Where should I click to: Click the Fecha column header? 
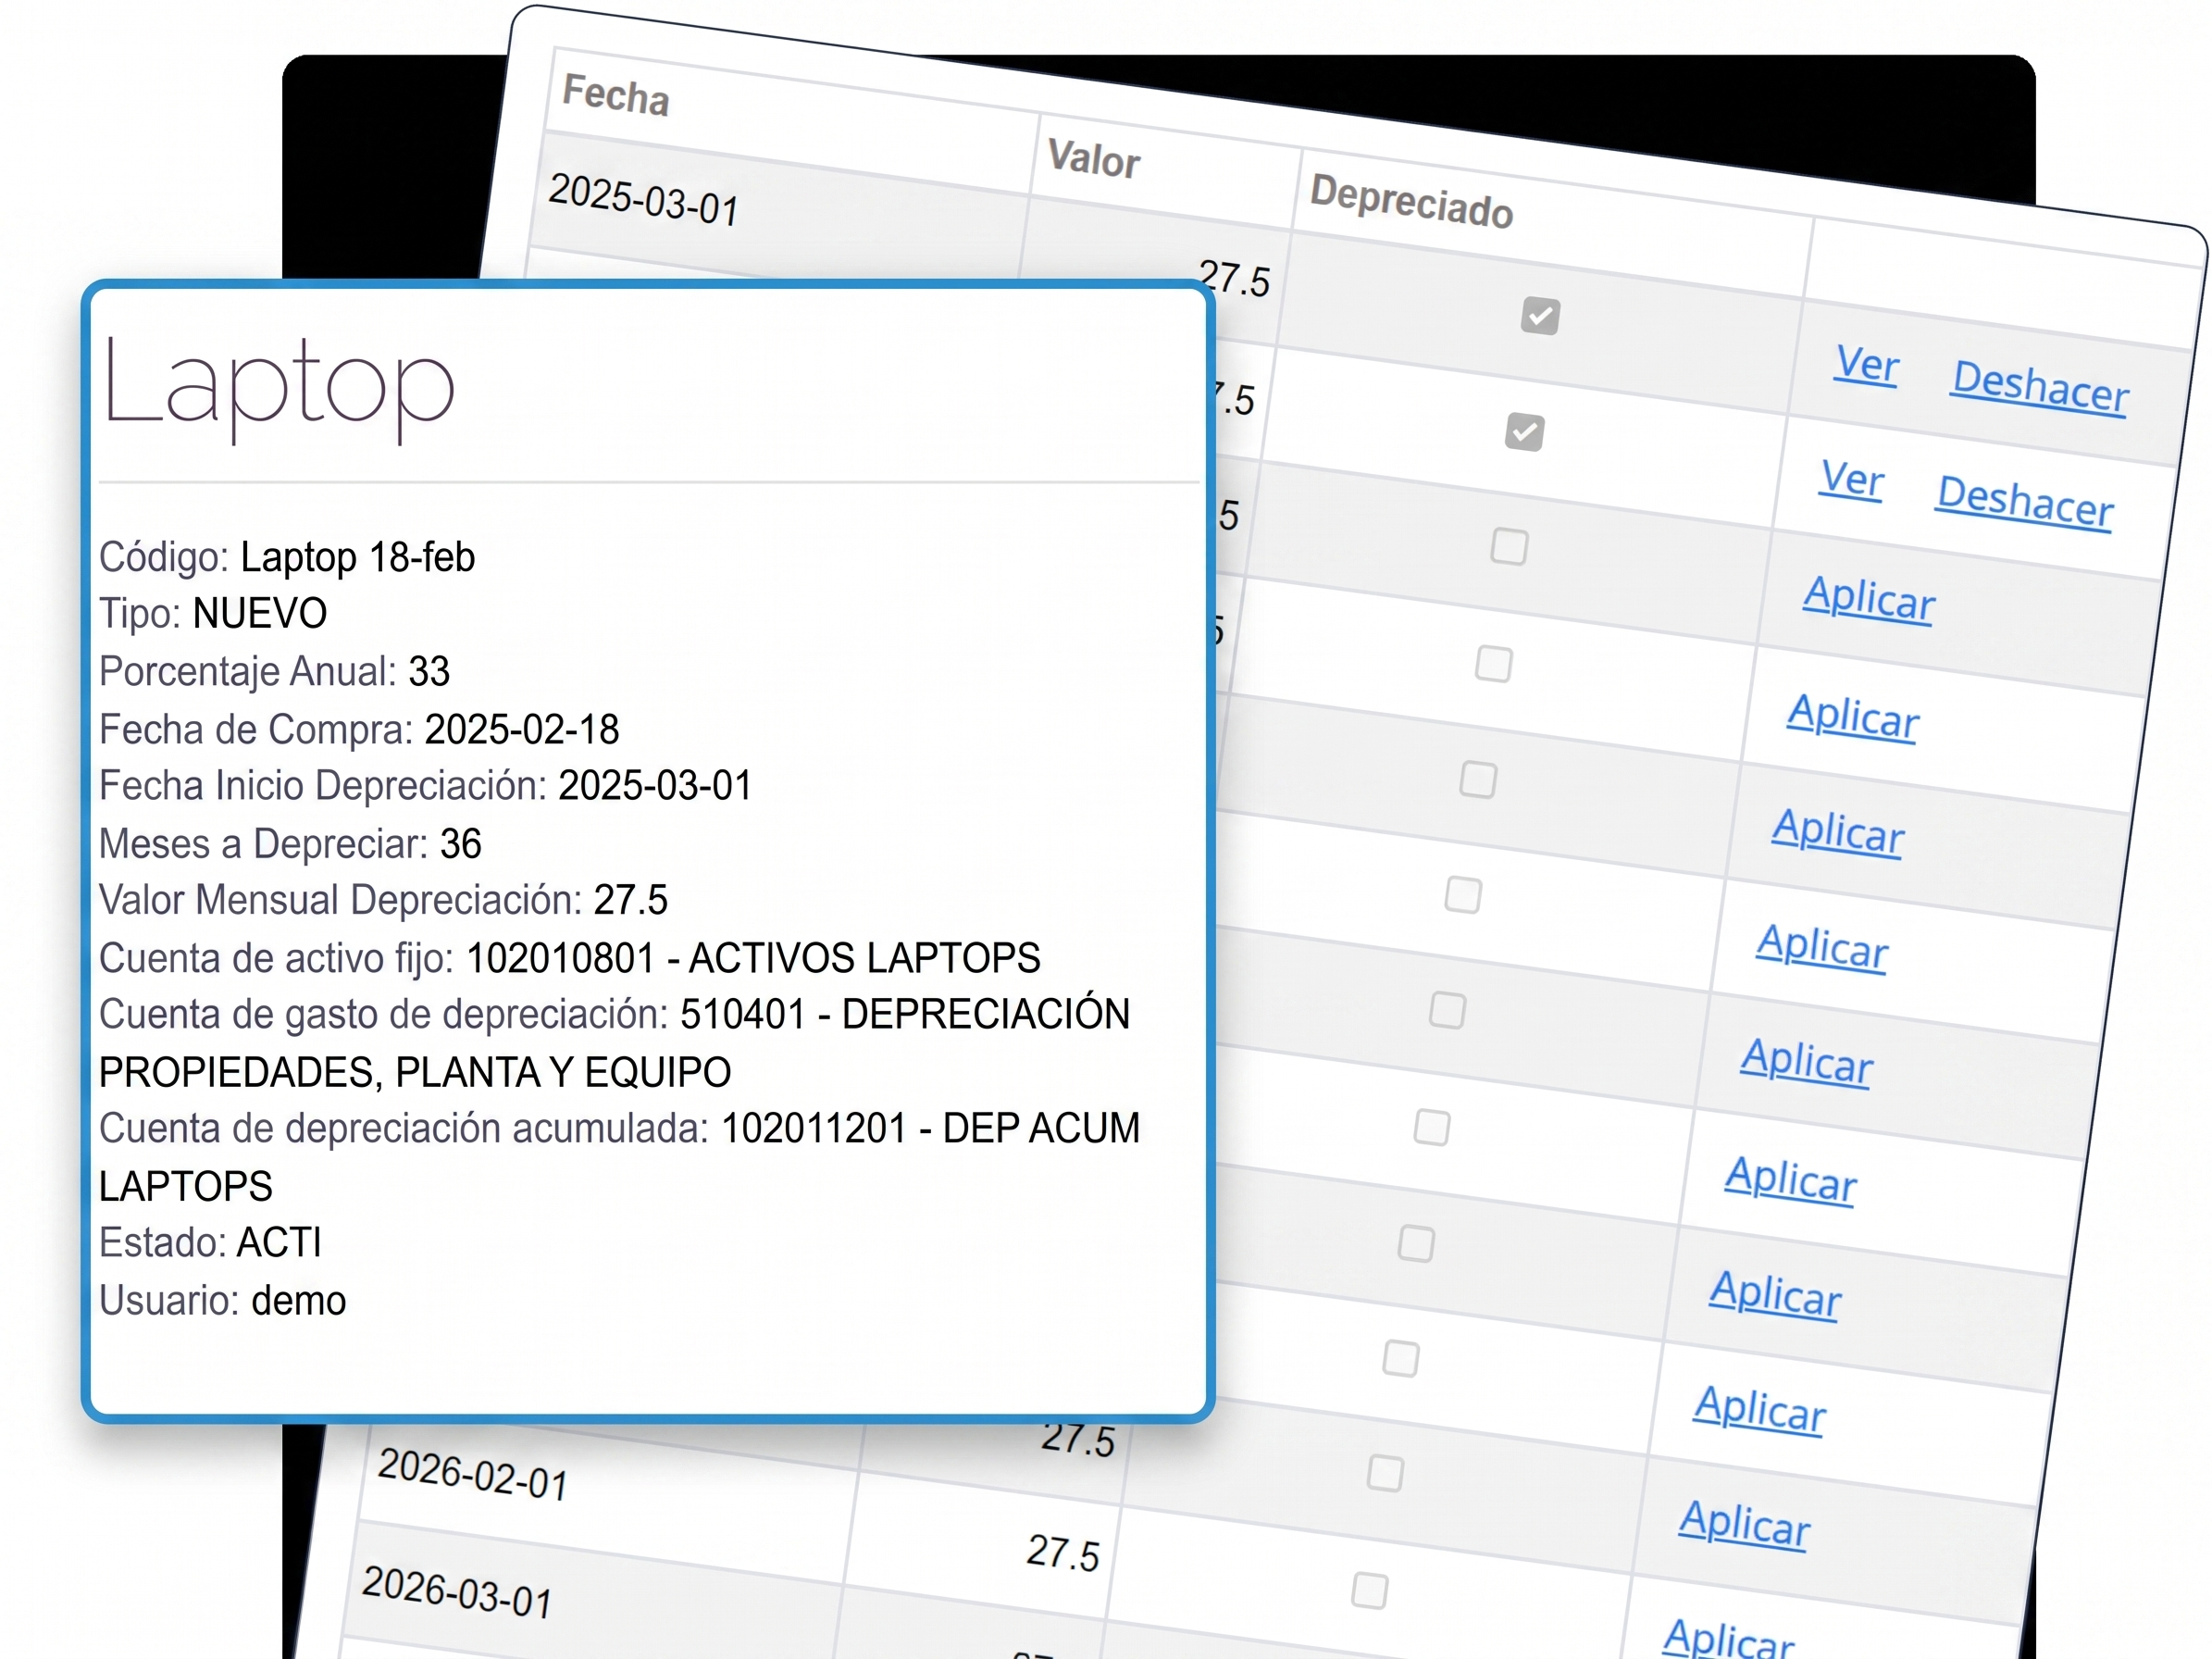coord(616,95)
